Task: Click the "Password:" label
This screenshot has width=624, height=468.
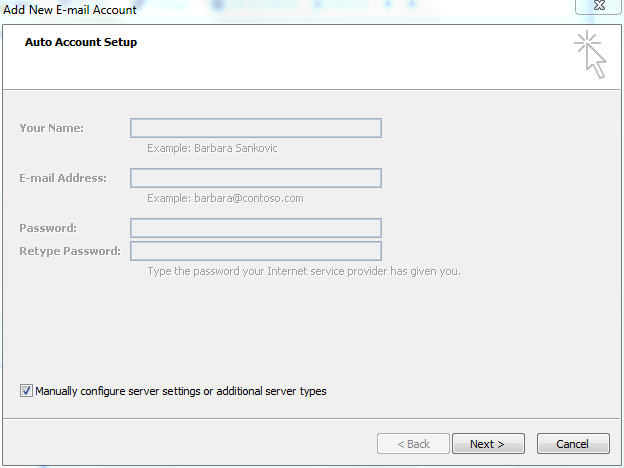Action: pyautogui.click(x=48, y=228)
